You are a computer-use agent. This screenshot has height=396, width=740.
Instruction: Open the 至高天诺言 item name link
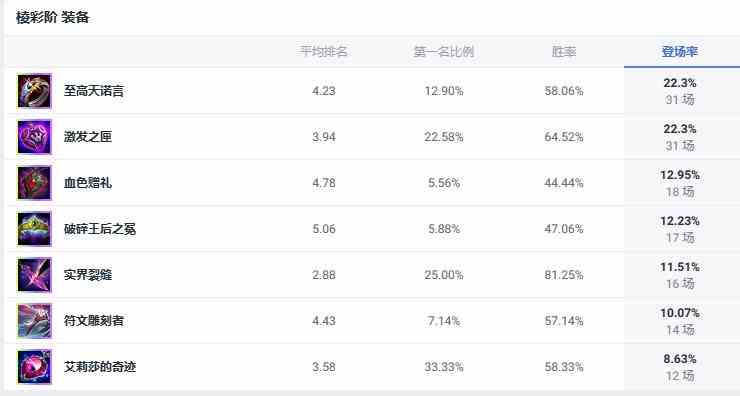[94, 91]
